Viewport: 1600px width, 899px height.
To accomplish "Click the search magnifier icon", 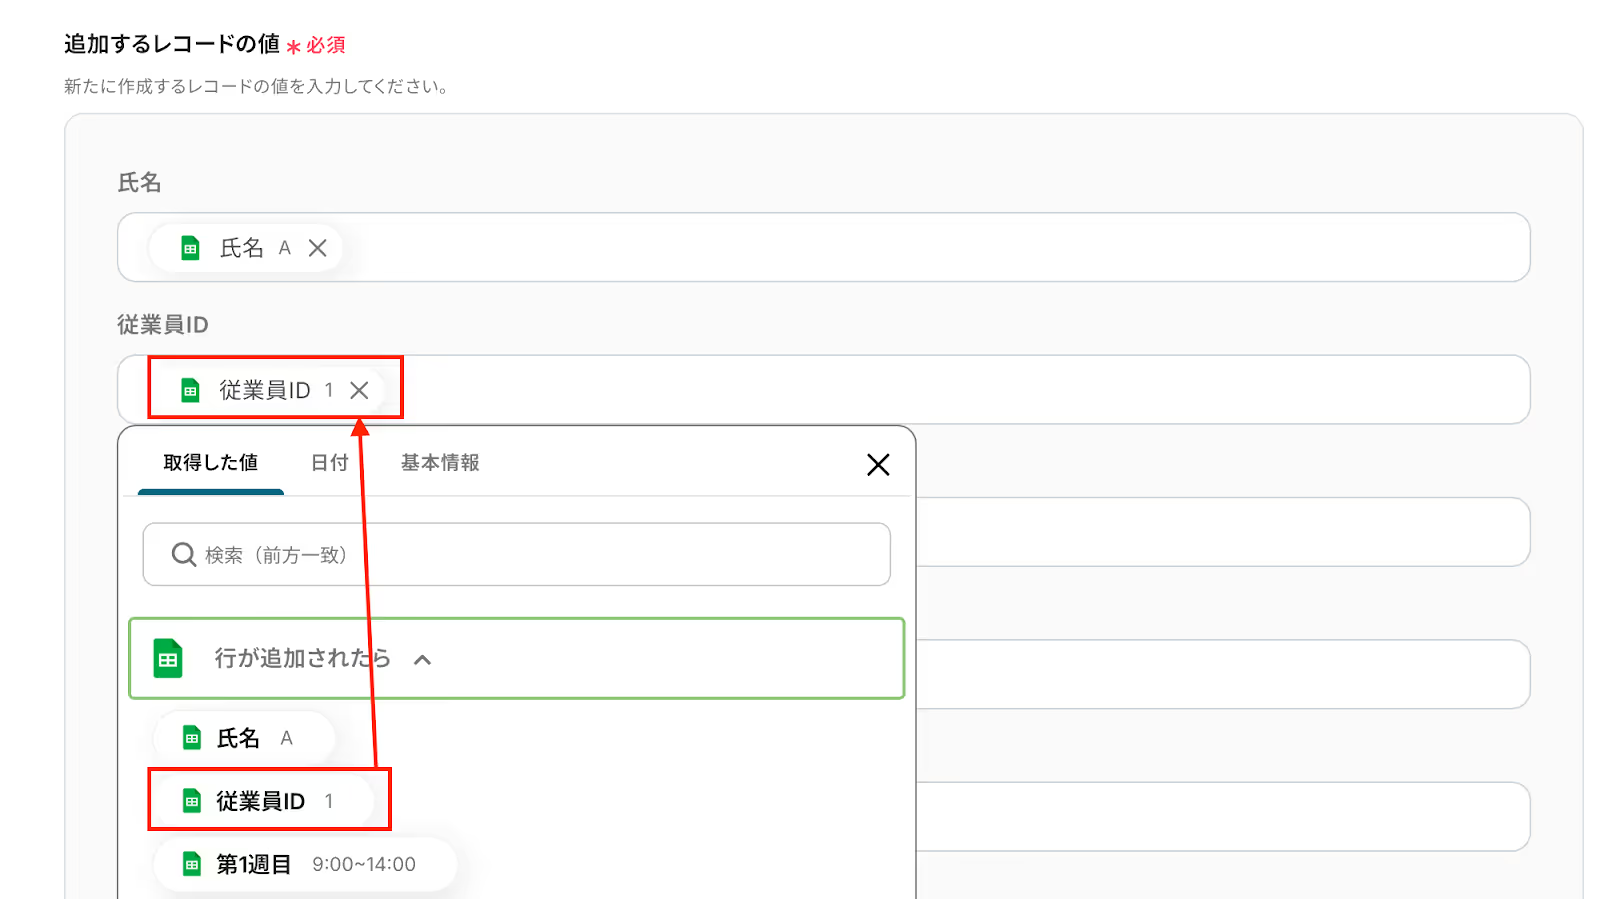I will click(183, 554).
